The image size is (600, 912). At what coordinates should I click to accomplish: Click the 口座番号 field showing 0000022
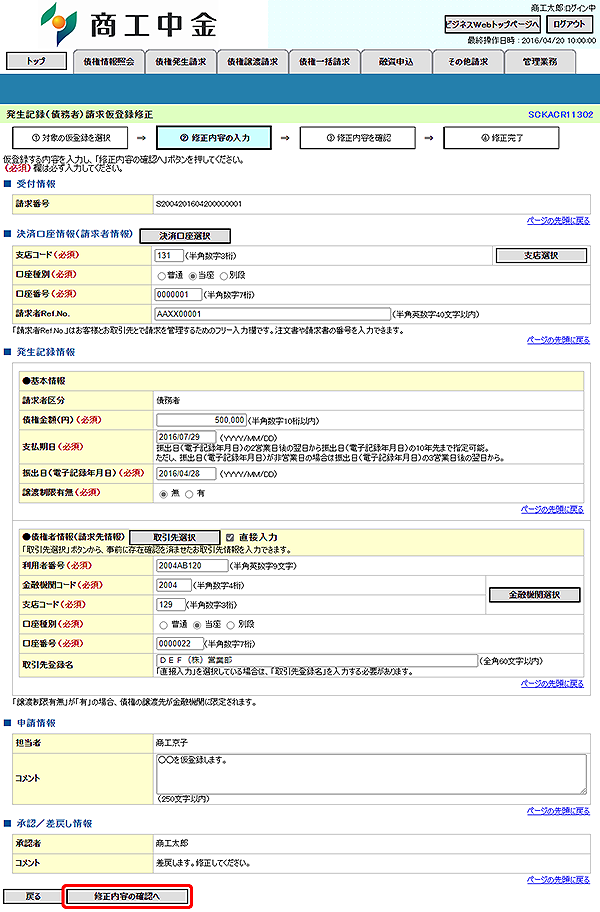180,643
